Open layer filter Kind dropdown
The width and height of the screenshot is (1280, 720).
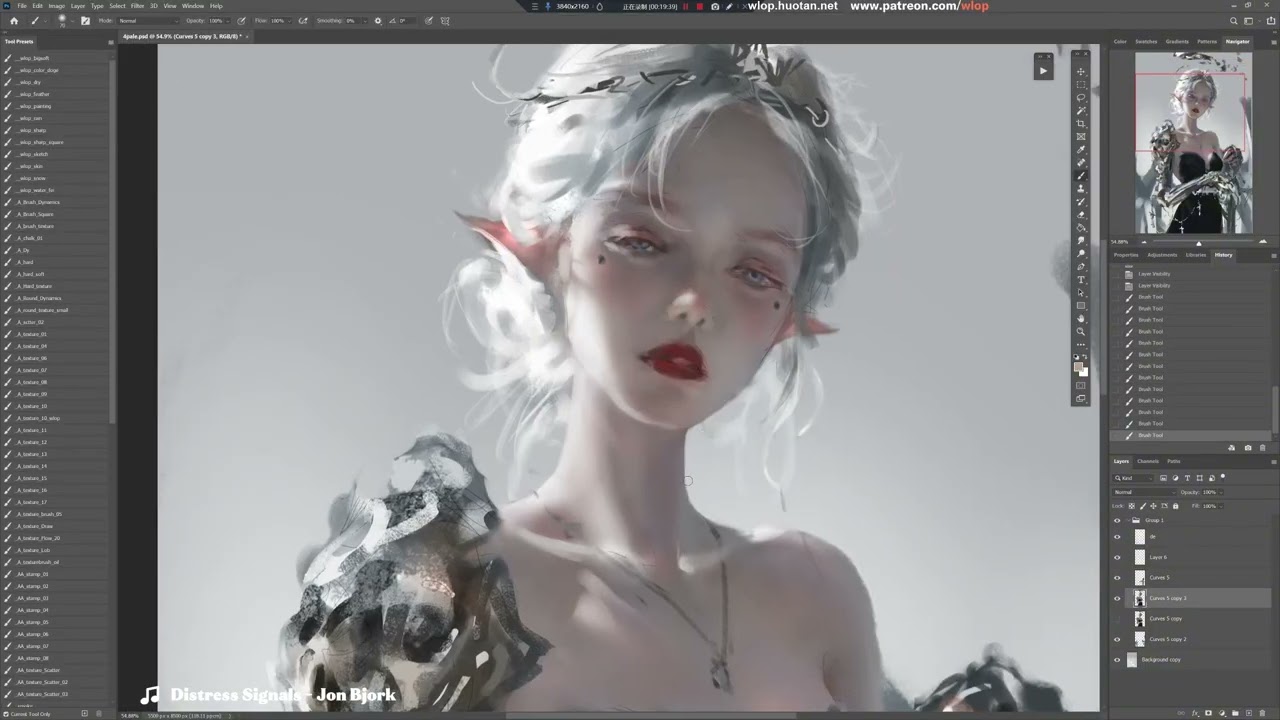point(1133,478)
